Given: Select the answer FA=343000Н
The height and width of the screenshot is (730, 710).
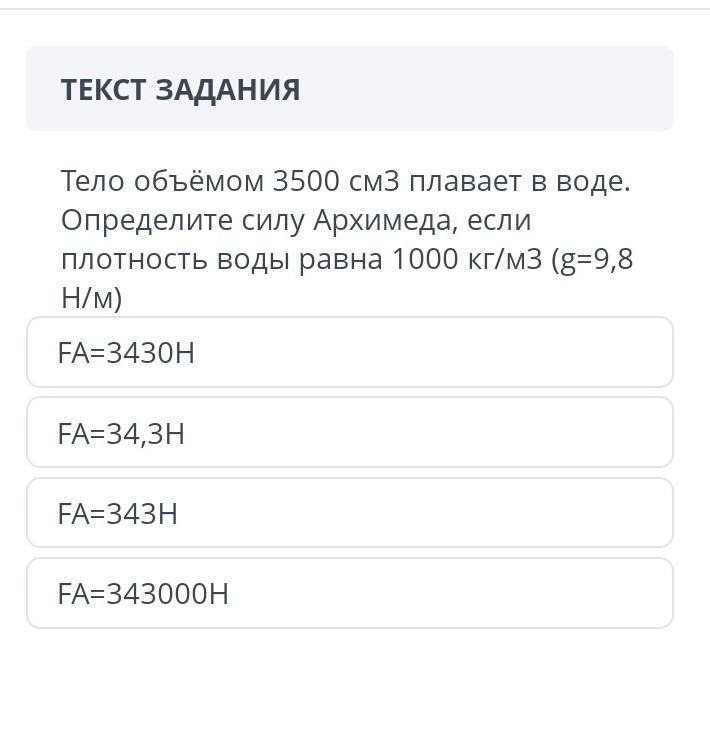Looking at the screenshot, I should [x=349, y=593].
